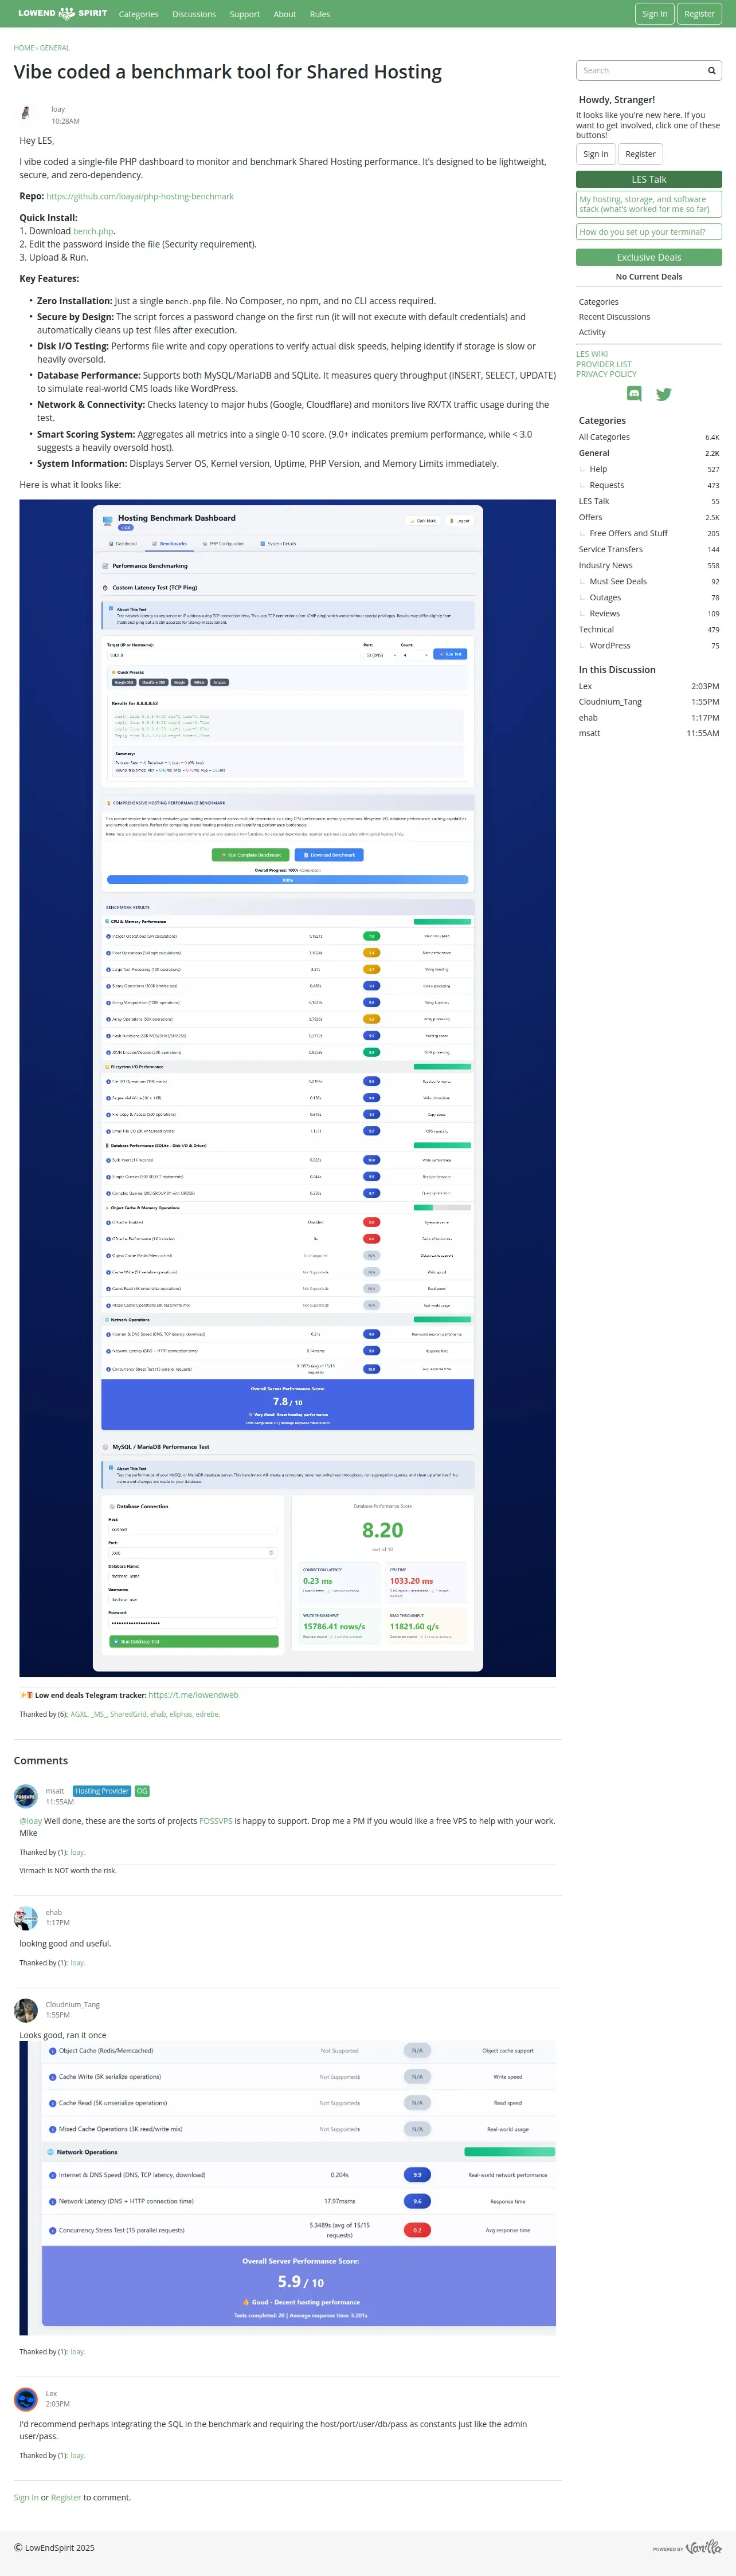Open Support in the top navigation
This screenshot has height=2576, width=736.
(245, 14)
